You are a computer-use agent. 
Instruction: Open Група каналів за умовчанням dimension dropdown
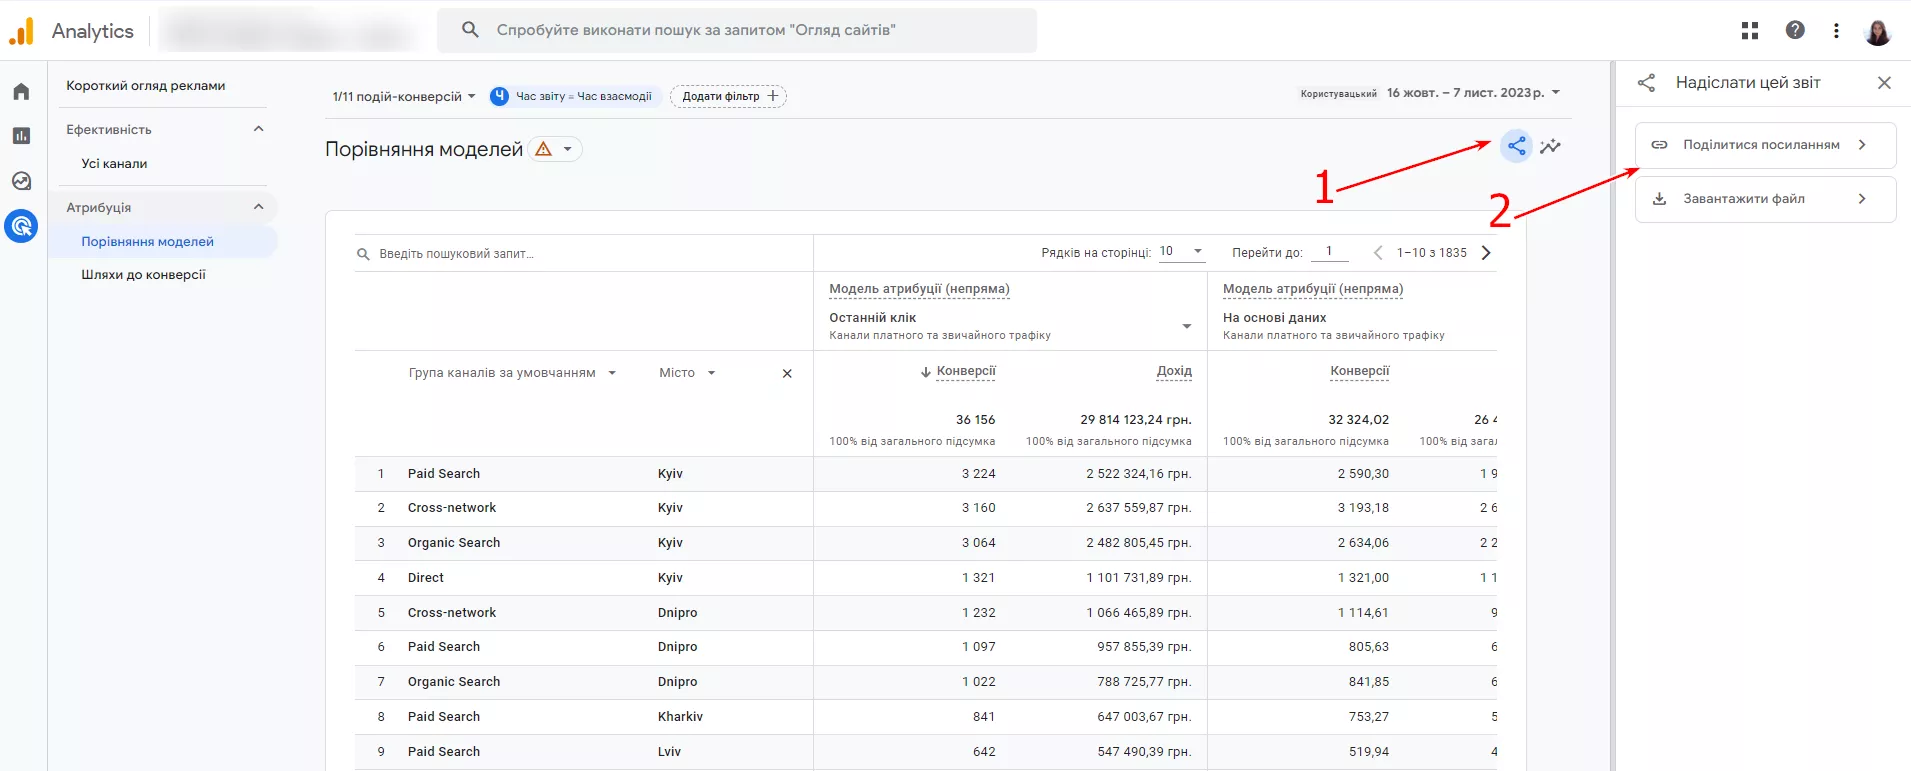pyautogui.click(x=512, y=373)
